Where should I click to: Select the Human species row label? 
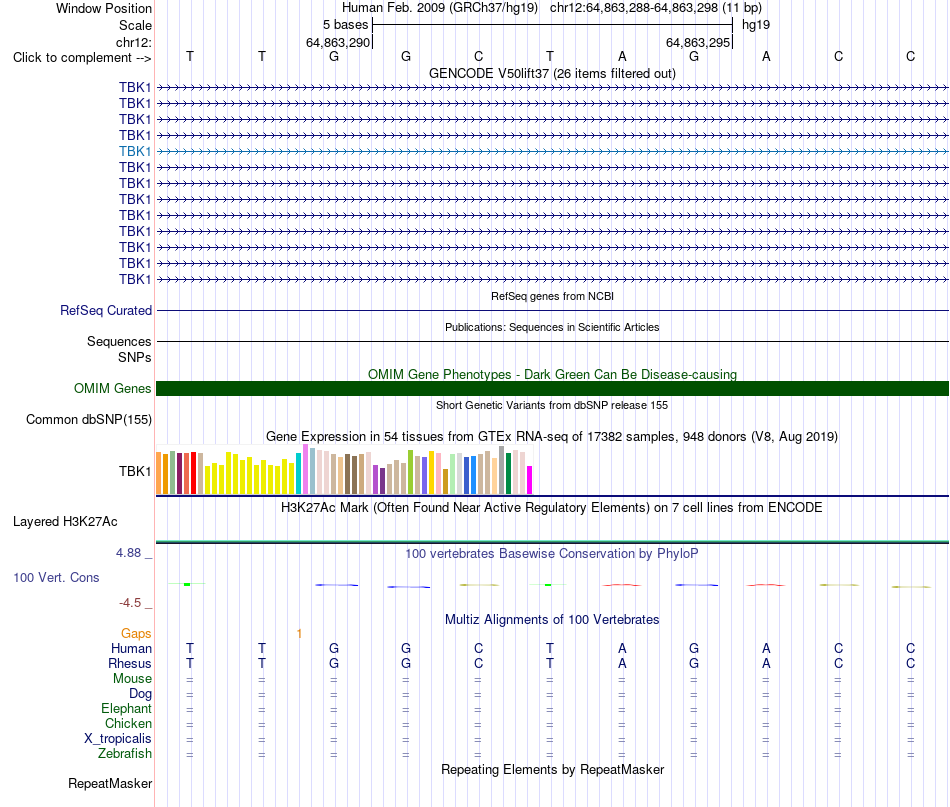click(131, 648)
